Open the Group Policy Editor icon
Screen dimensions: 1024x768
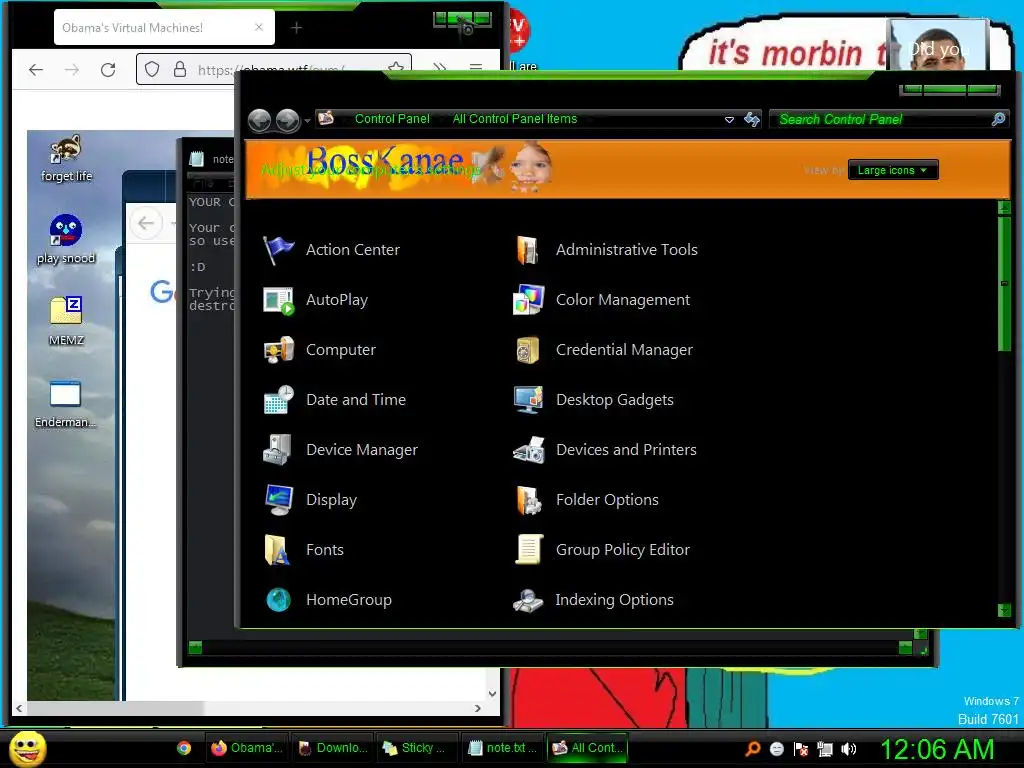pos(528,550)
